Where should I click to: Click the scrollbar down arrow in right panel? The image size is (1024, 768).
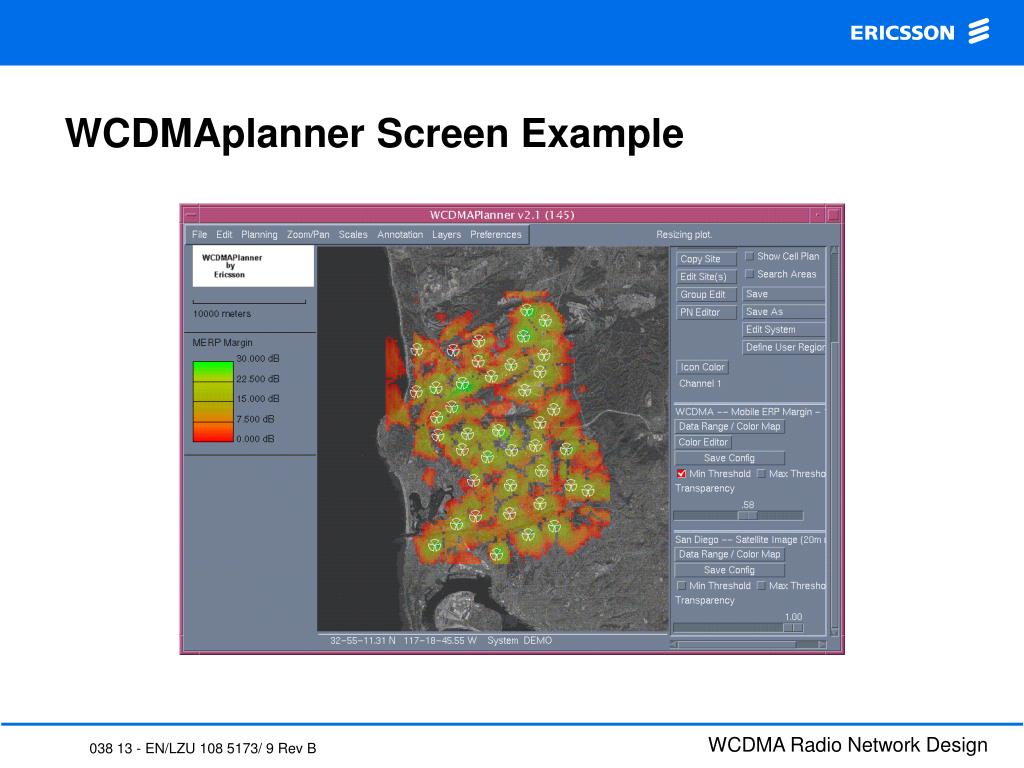pyautogui.click(x=834, y=632)
